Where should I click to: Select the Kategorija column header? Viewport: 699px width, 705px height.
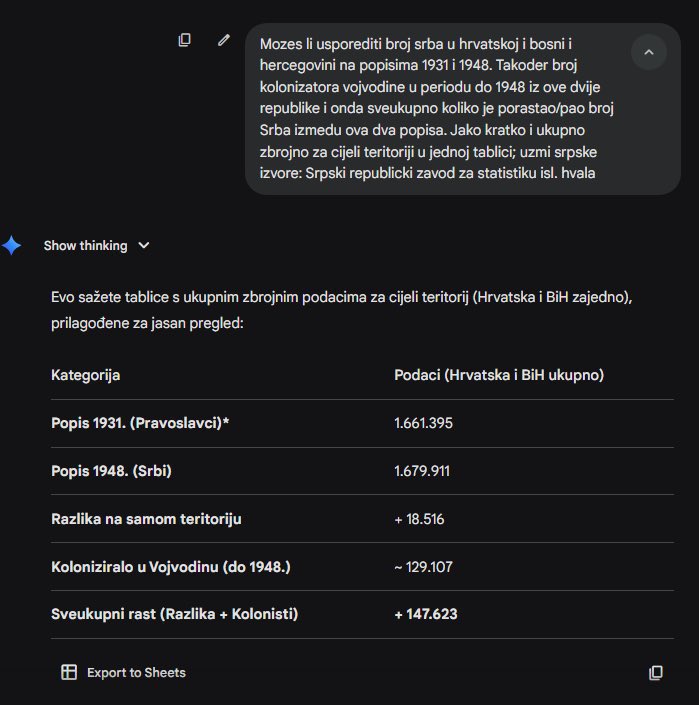(x=85, y=375)
